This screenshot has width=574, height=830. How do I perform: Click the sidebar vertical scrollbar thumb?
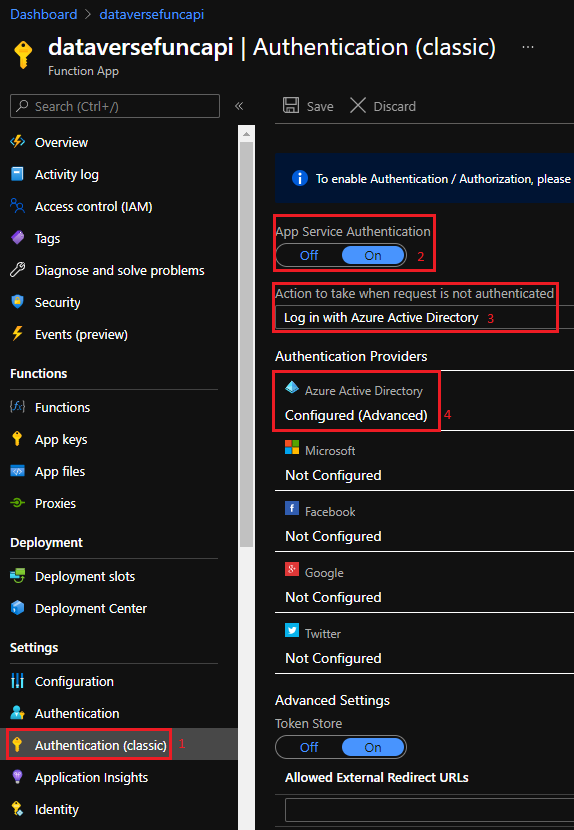click(246, 344)
